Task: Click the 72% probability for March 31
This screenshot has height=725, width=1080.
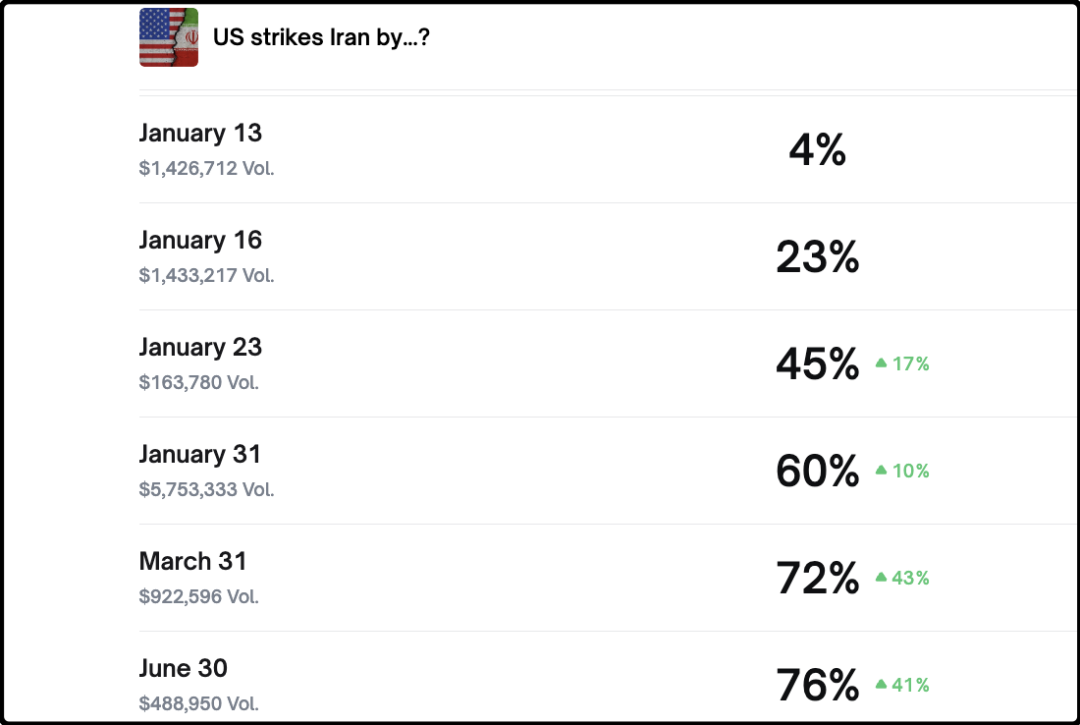Action: click(817, 579)
